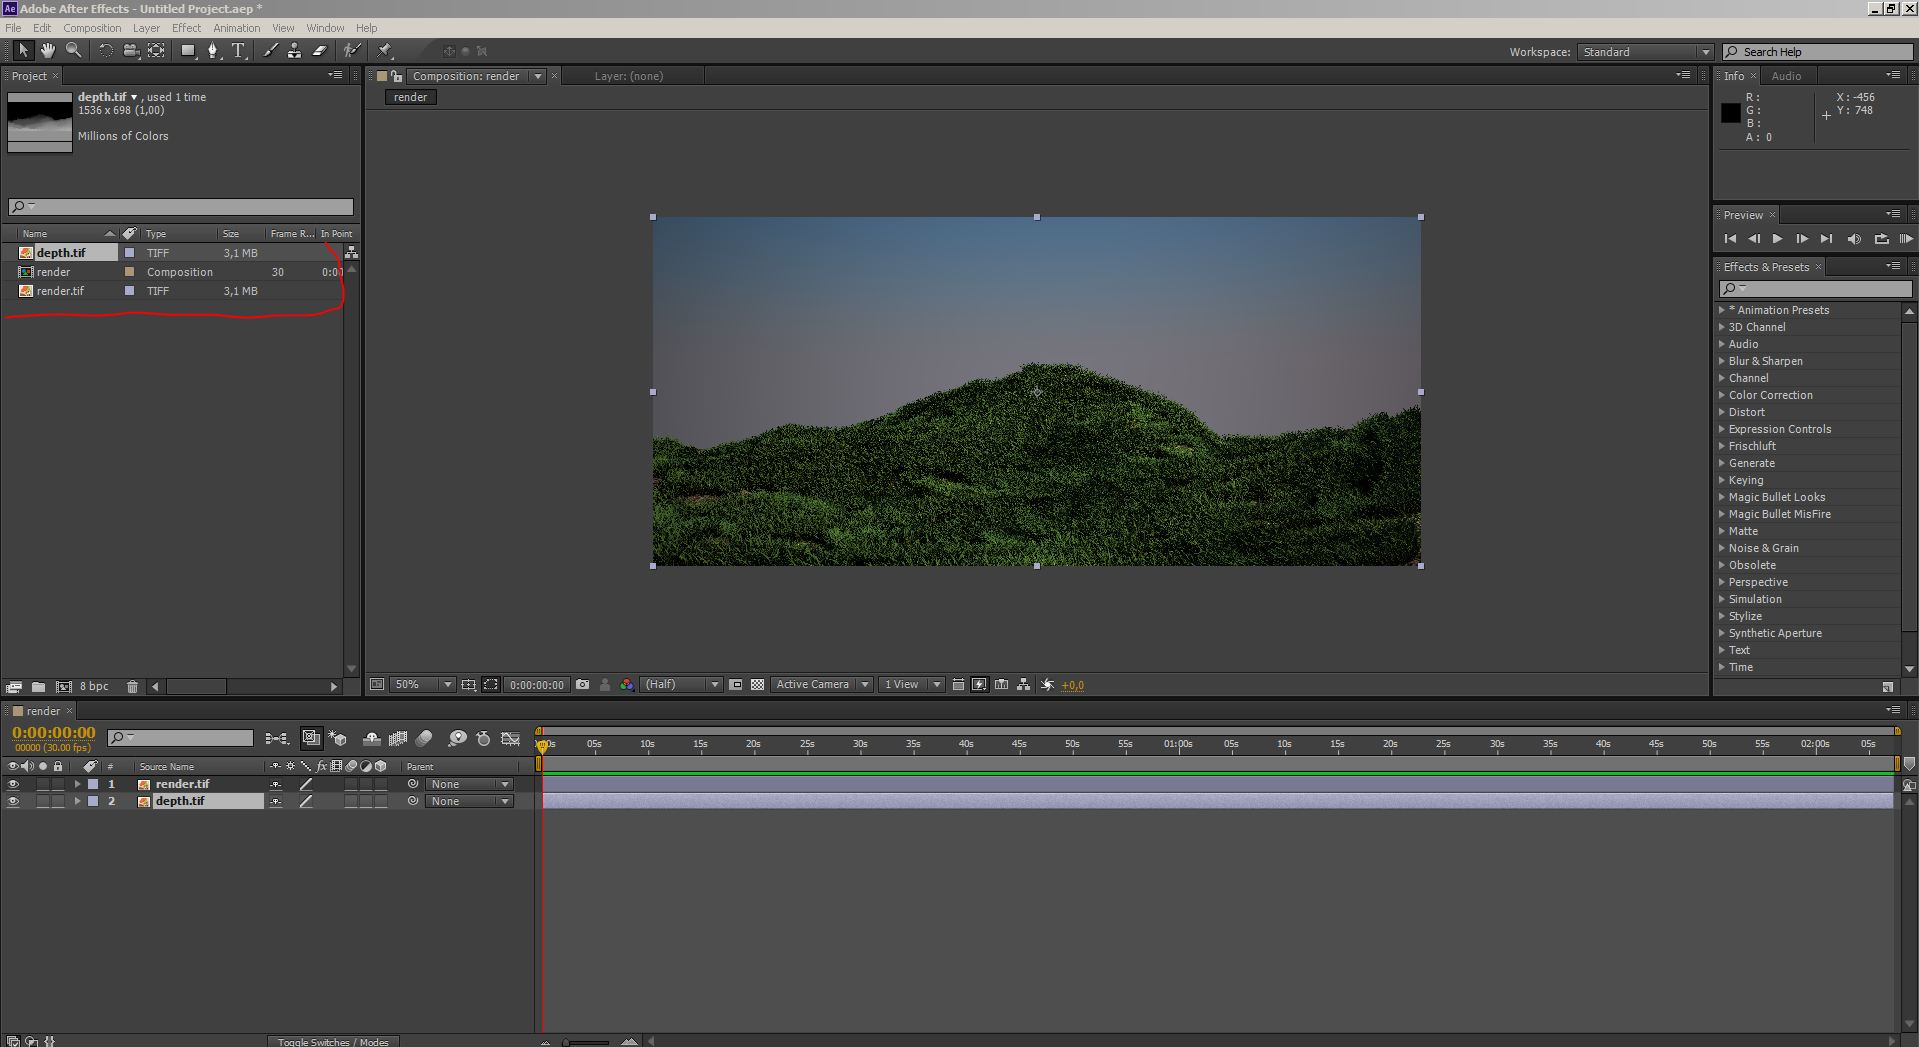The width and height of the screenshot is (1919, 1047).
Task: Open the Workspace Standard dropdown
Action: 1644,52
